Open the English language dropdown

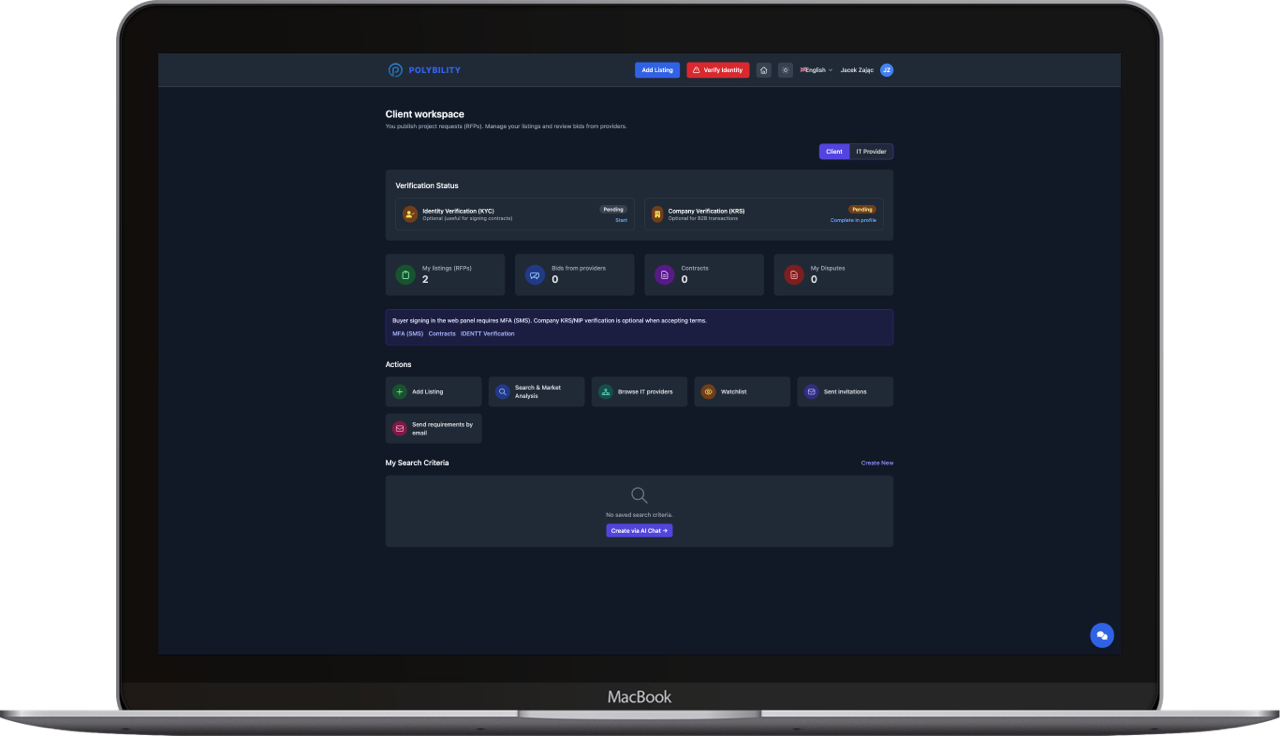[x=816, y=70]
